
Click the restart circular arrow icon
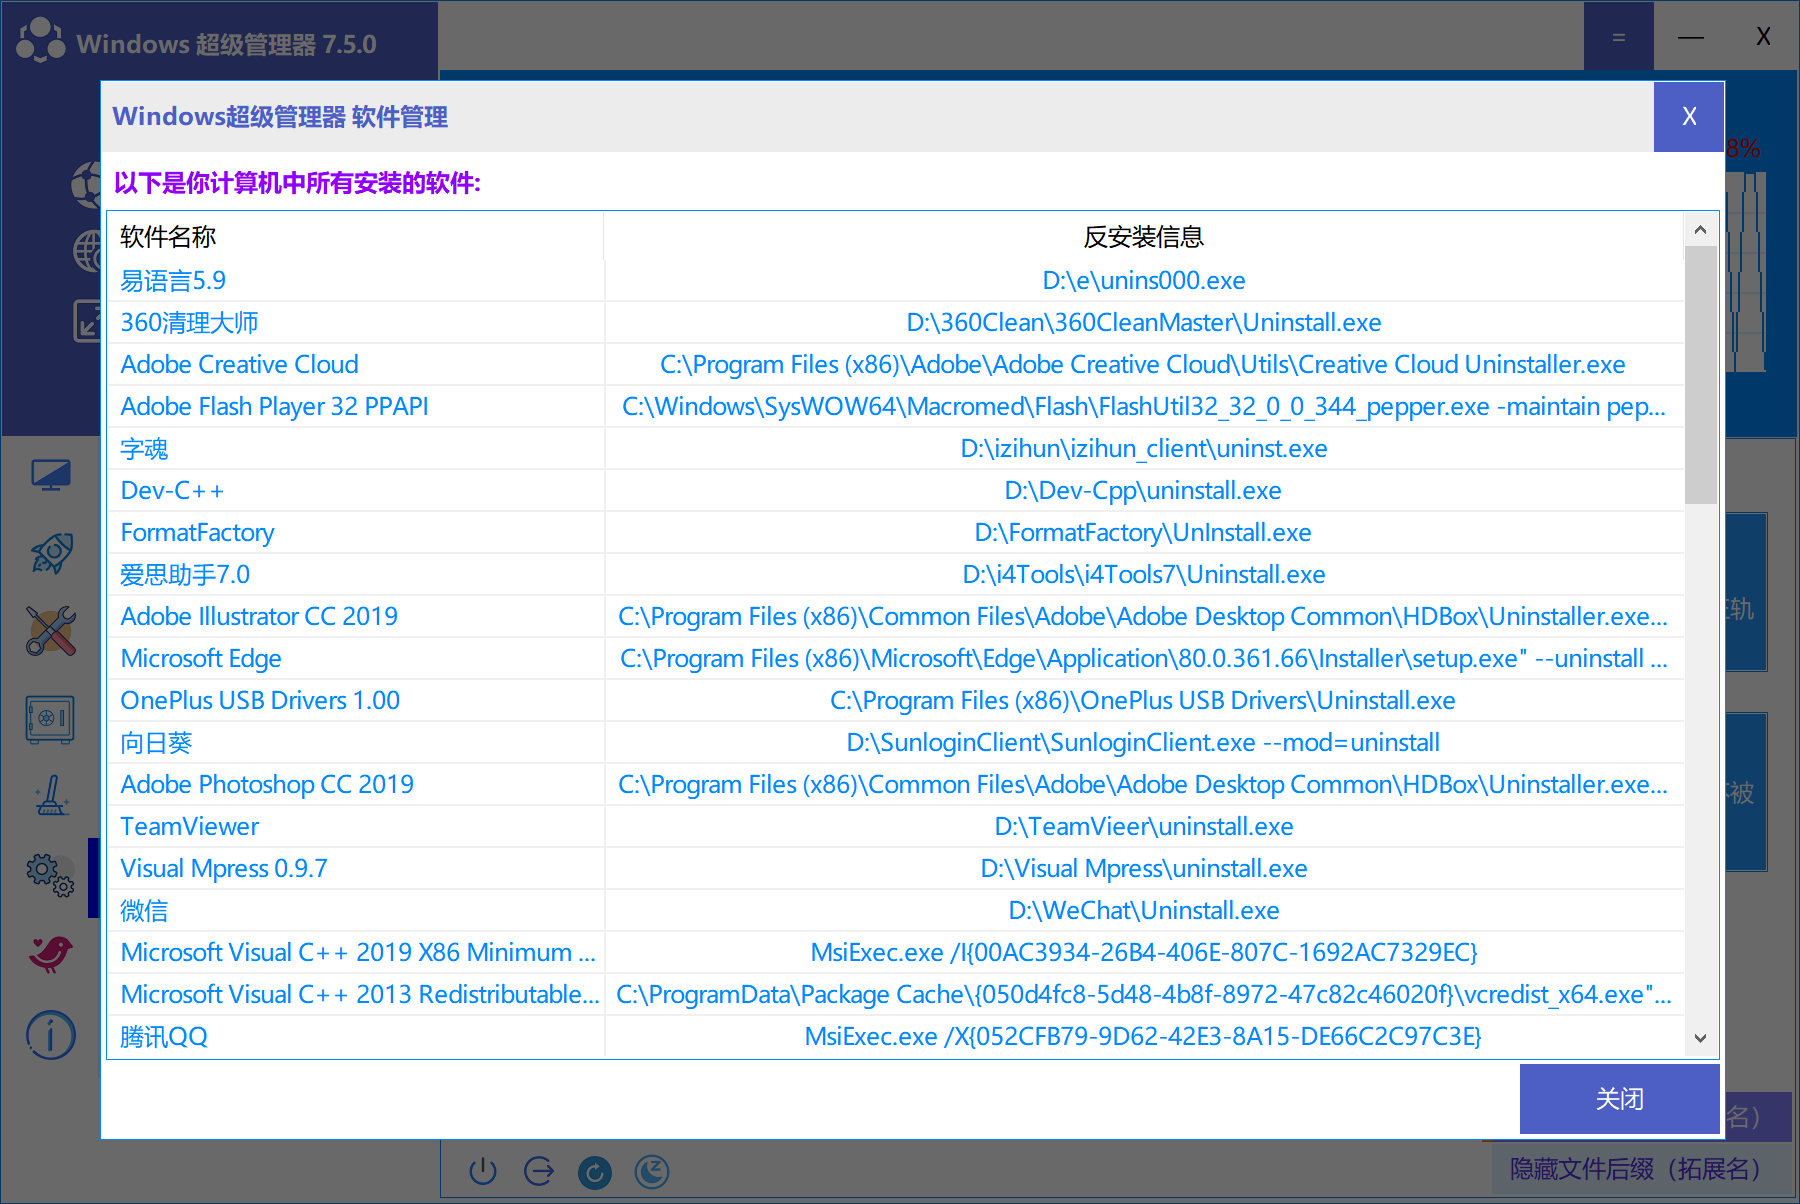tap(595, 1172)
